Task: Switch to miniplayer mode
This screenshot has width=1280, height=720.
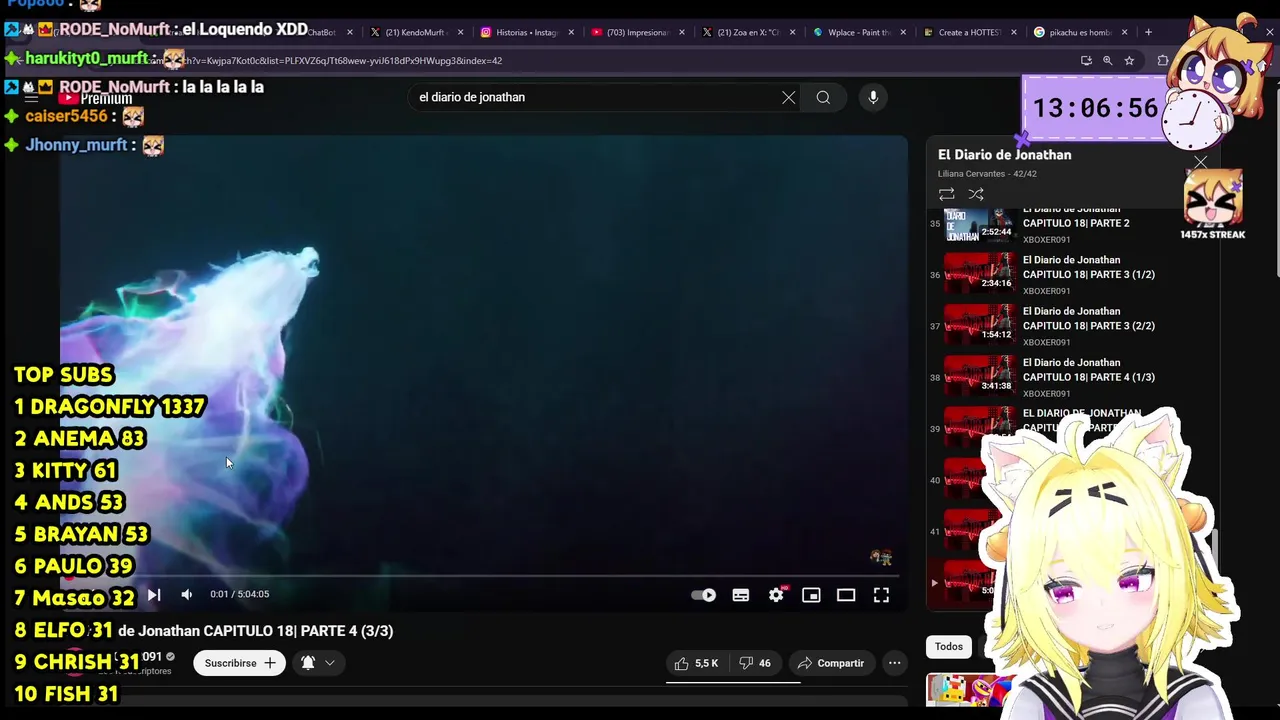Action: pyautogui.click(x=811, y=595)
